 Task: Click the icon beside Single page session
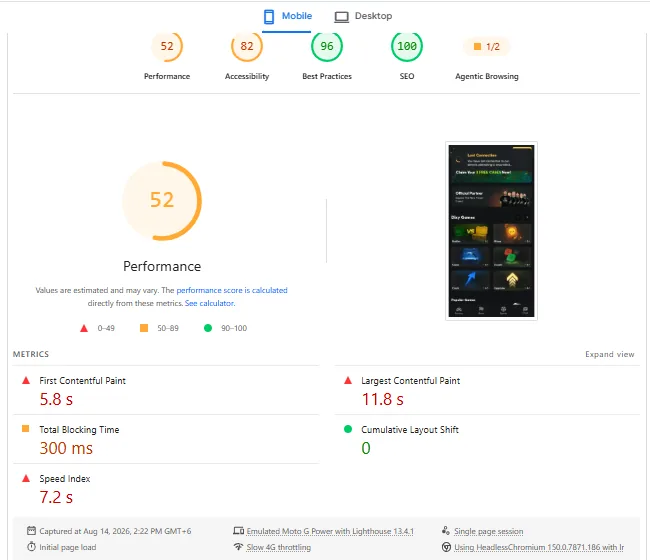click(x=446, y=531)
